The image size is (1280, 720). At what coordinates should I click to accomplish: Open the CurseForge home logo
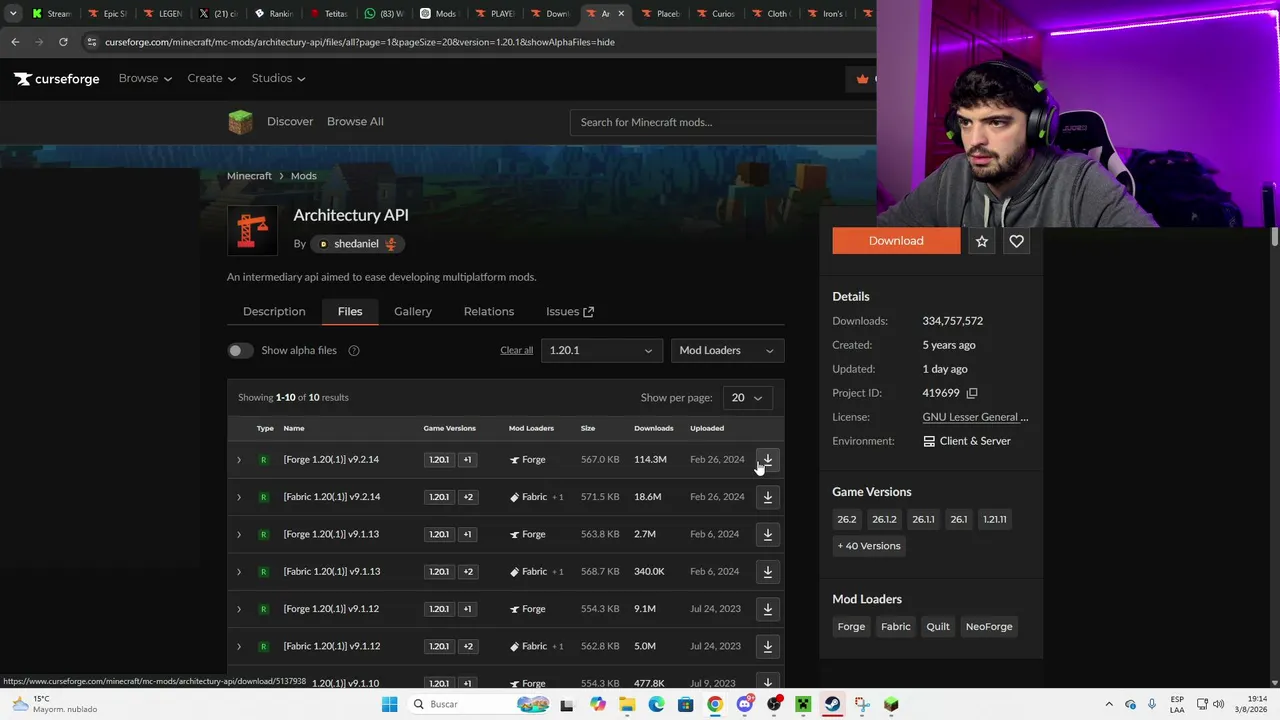[57, 79]
